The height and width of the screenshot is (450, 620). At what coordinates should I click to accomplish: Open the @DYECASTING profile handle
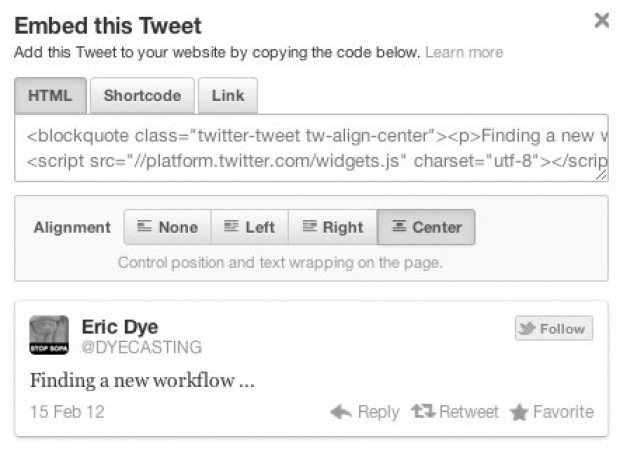pos(142,347)
